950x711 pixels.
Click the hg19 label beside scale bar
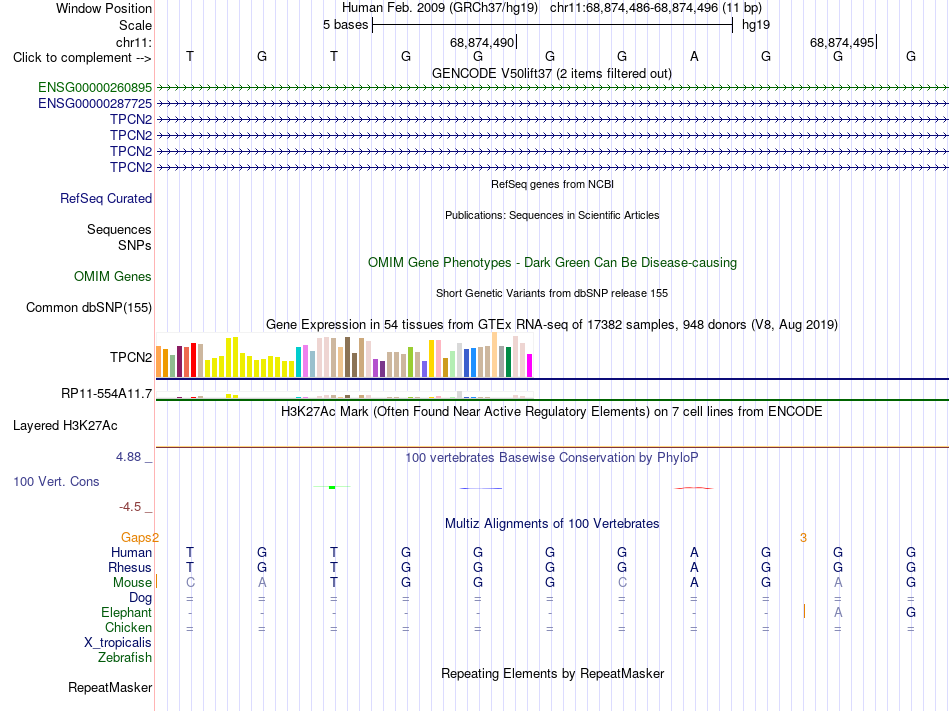coord(756,25)
